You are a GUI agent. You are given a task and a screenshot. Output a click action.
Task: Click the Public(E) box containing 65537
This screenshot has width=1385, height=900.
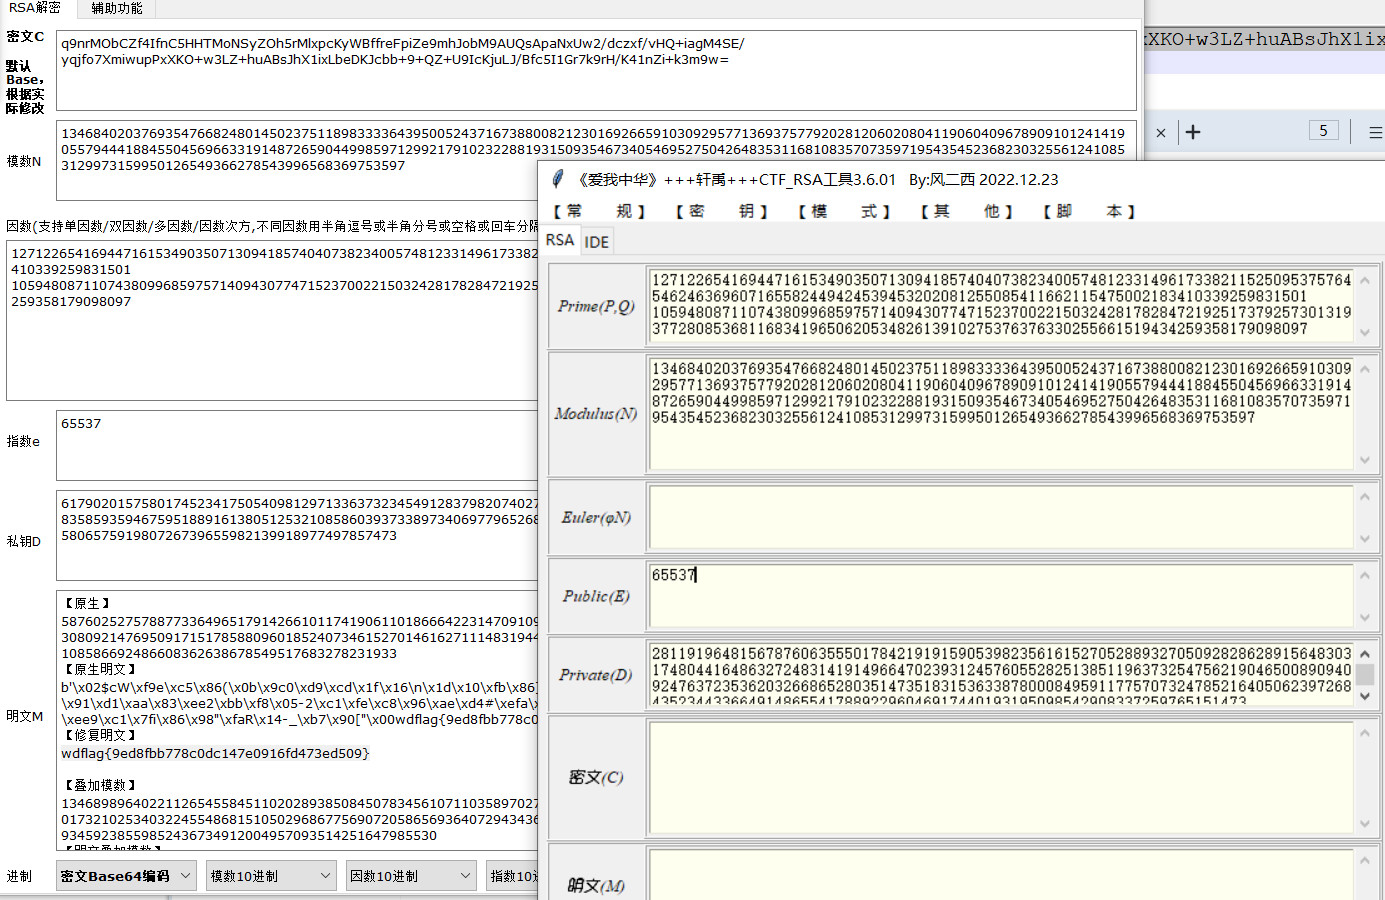click(1001, 596)
